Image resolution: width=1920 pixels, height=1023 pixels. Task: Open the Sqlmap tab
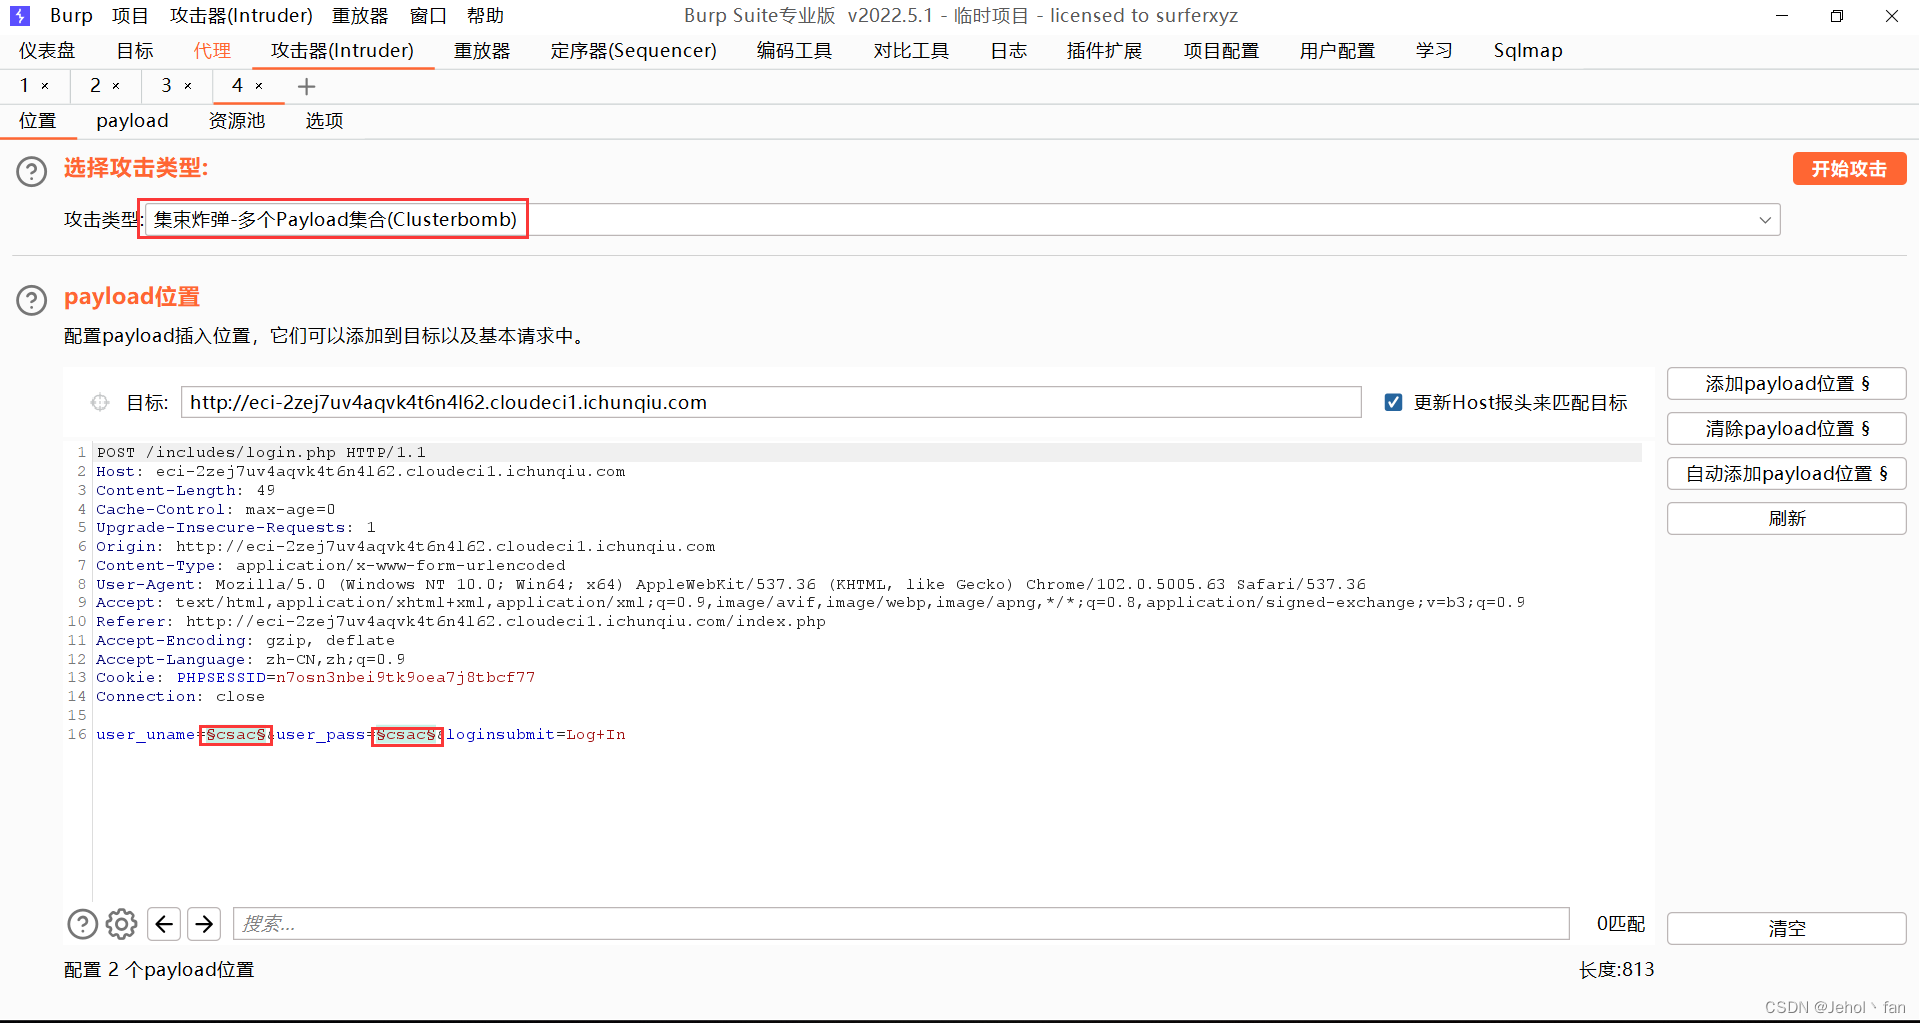pos(1528,51)
